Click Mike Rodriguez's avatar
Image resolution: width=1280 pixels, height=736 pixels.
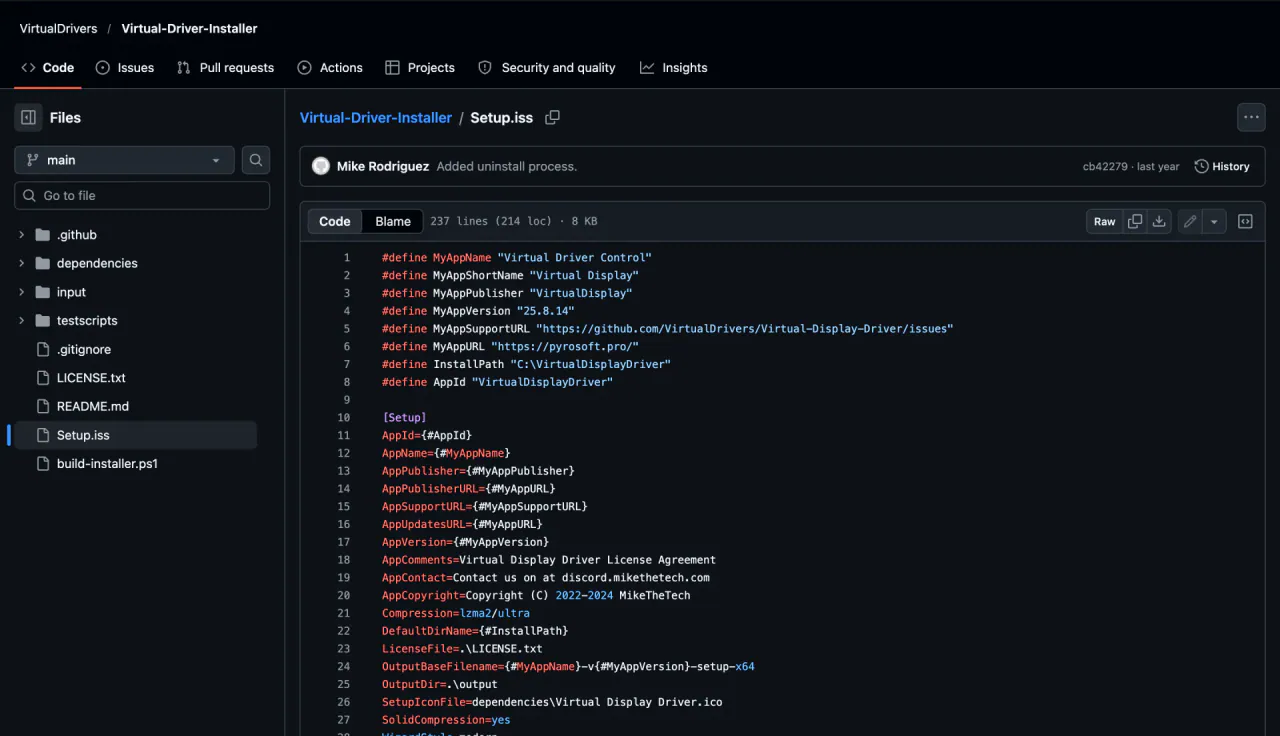tap(321, 166)
